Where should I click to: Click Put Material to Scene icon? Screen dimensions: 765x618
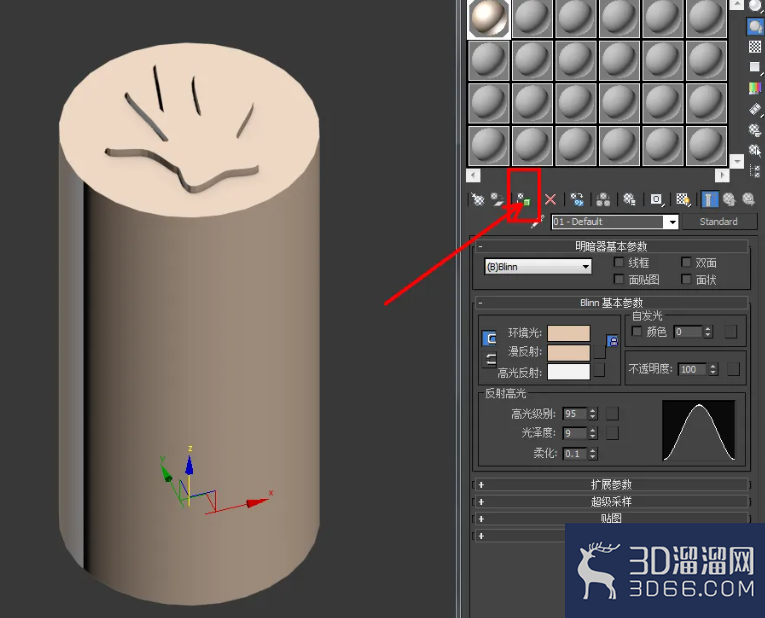click(498, 199)
